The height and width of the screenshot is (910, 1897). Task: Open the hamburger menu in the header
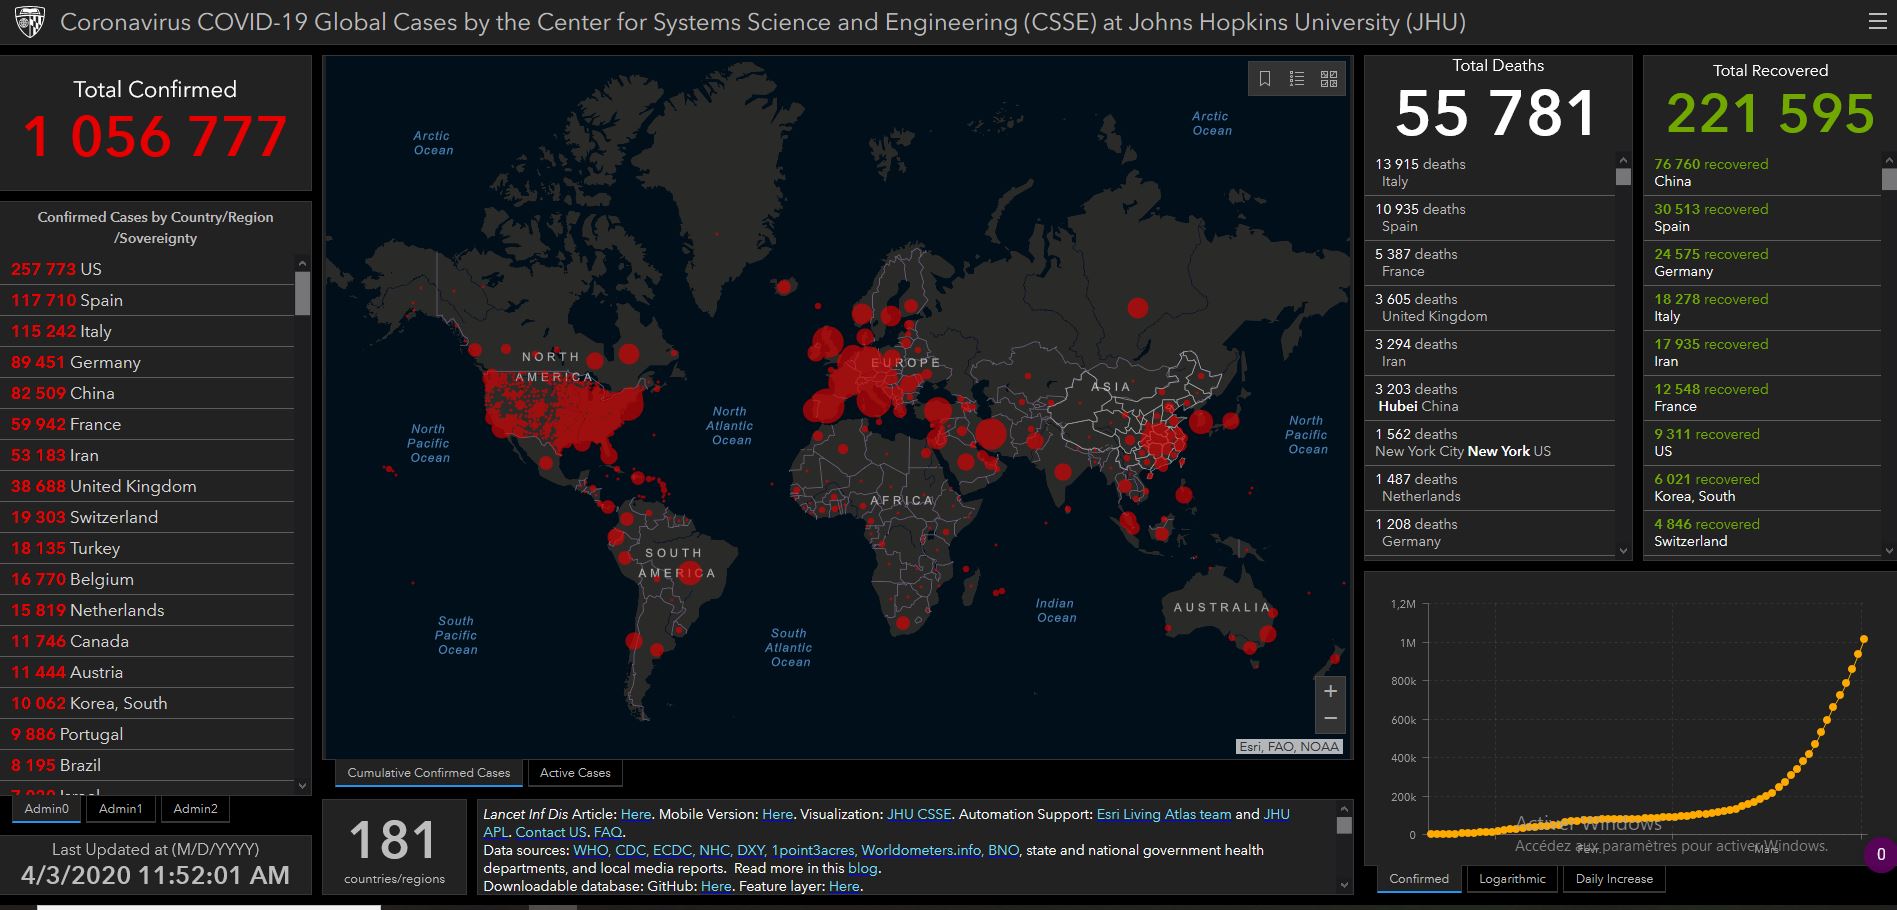(x=1877, y=22)
